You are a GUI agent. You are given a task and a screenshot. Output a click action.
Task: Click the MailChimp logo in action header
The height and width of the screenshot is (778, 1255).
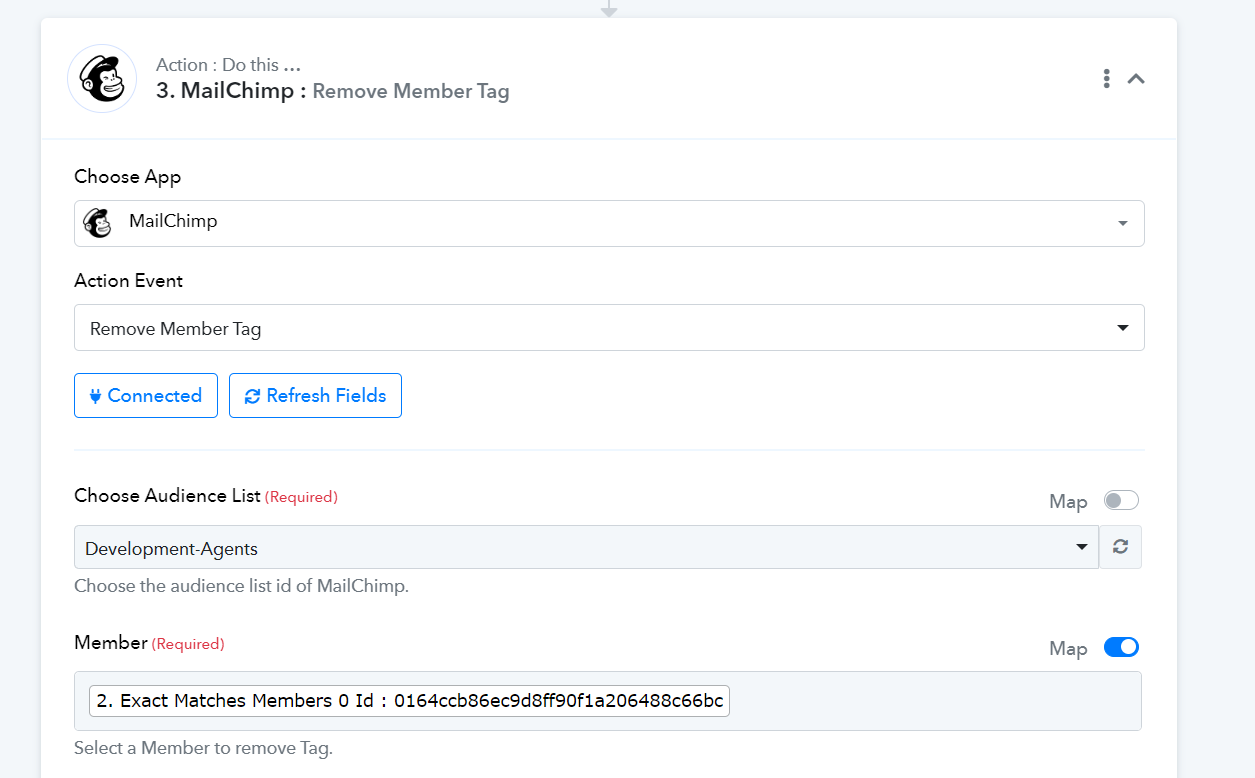102,78
